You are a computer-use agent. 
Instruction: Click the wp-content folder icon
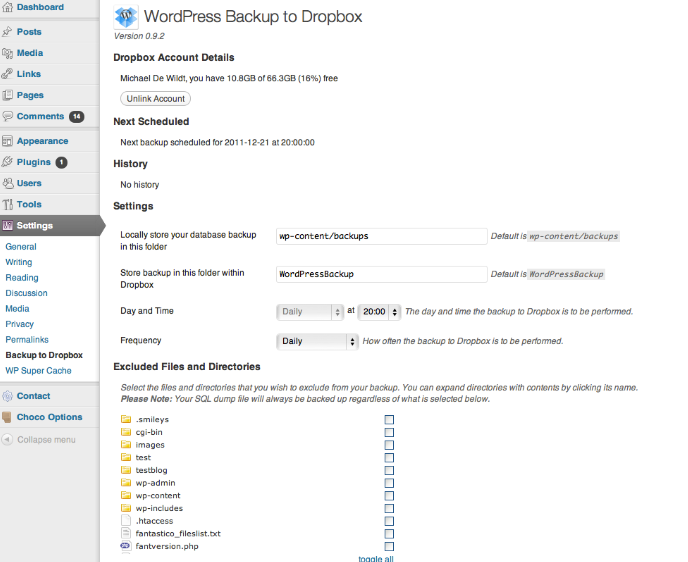(126, 495)
